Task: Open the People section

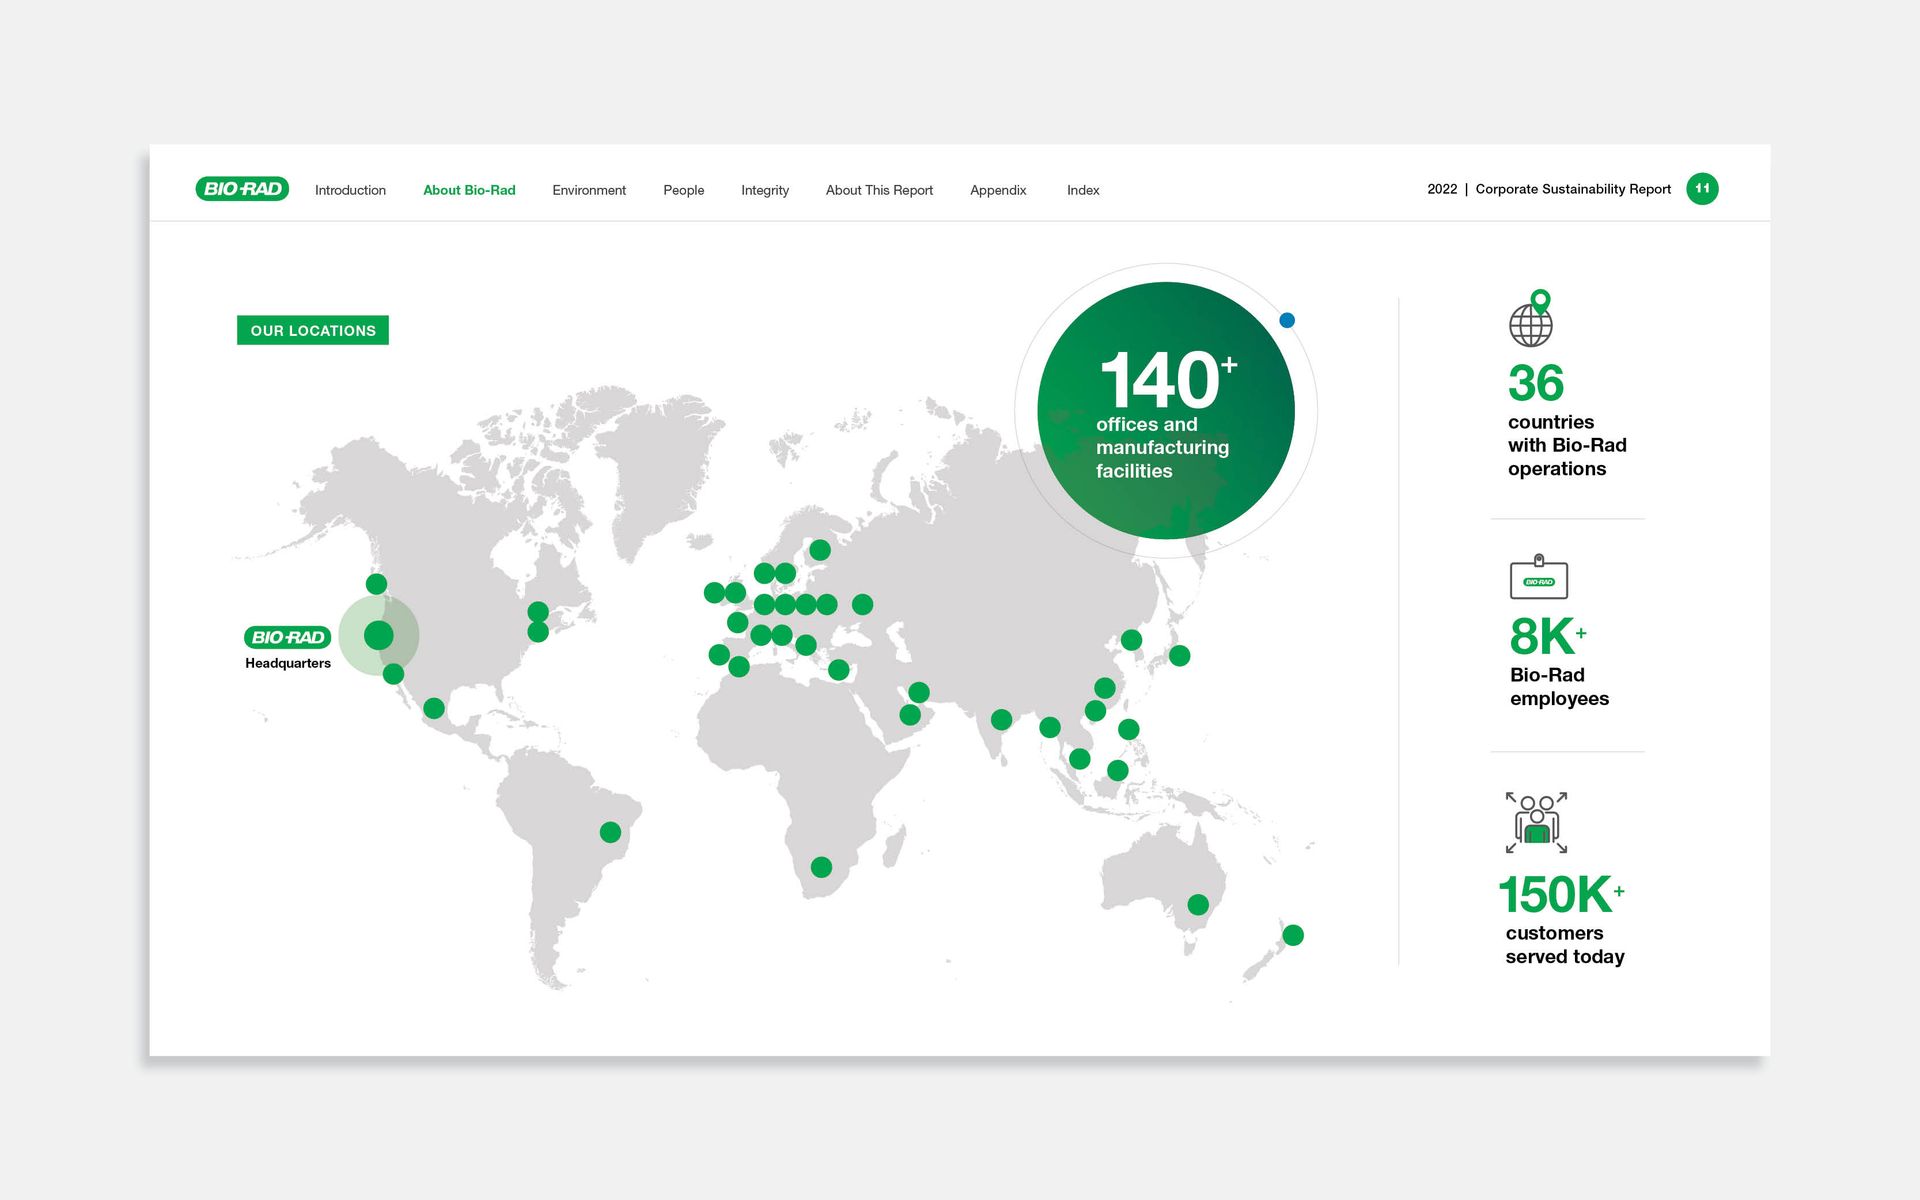Action: coord(684,190)
